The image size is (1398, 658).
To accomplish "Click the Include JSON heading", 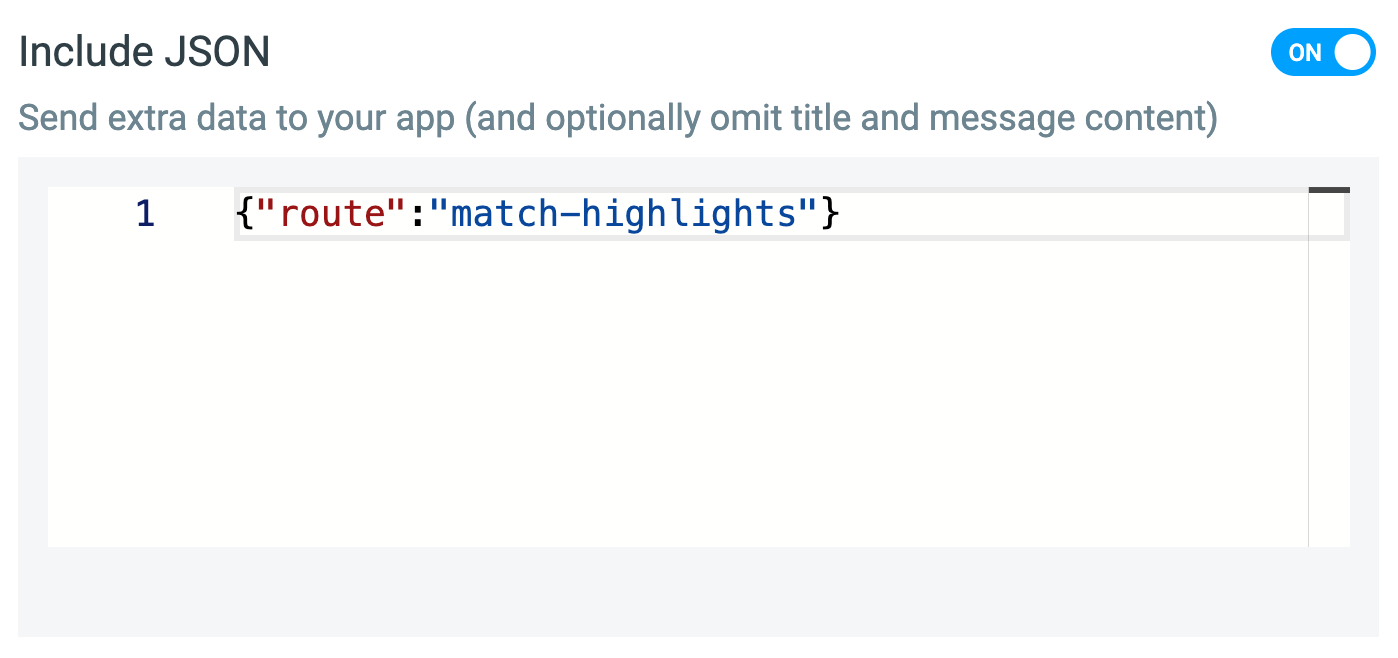I will (x=144, y=52).
